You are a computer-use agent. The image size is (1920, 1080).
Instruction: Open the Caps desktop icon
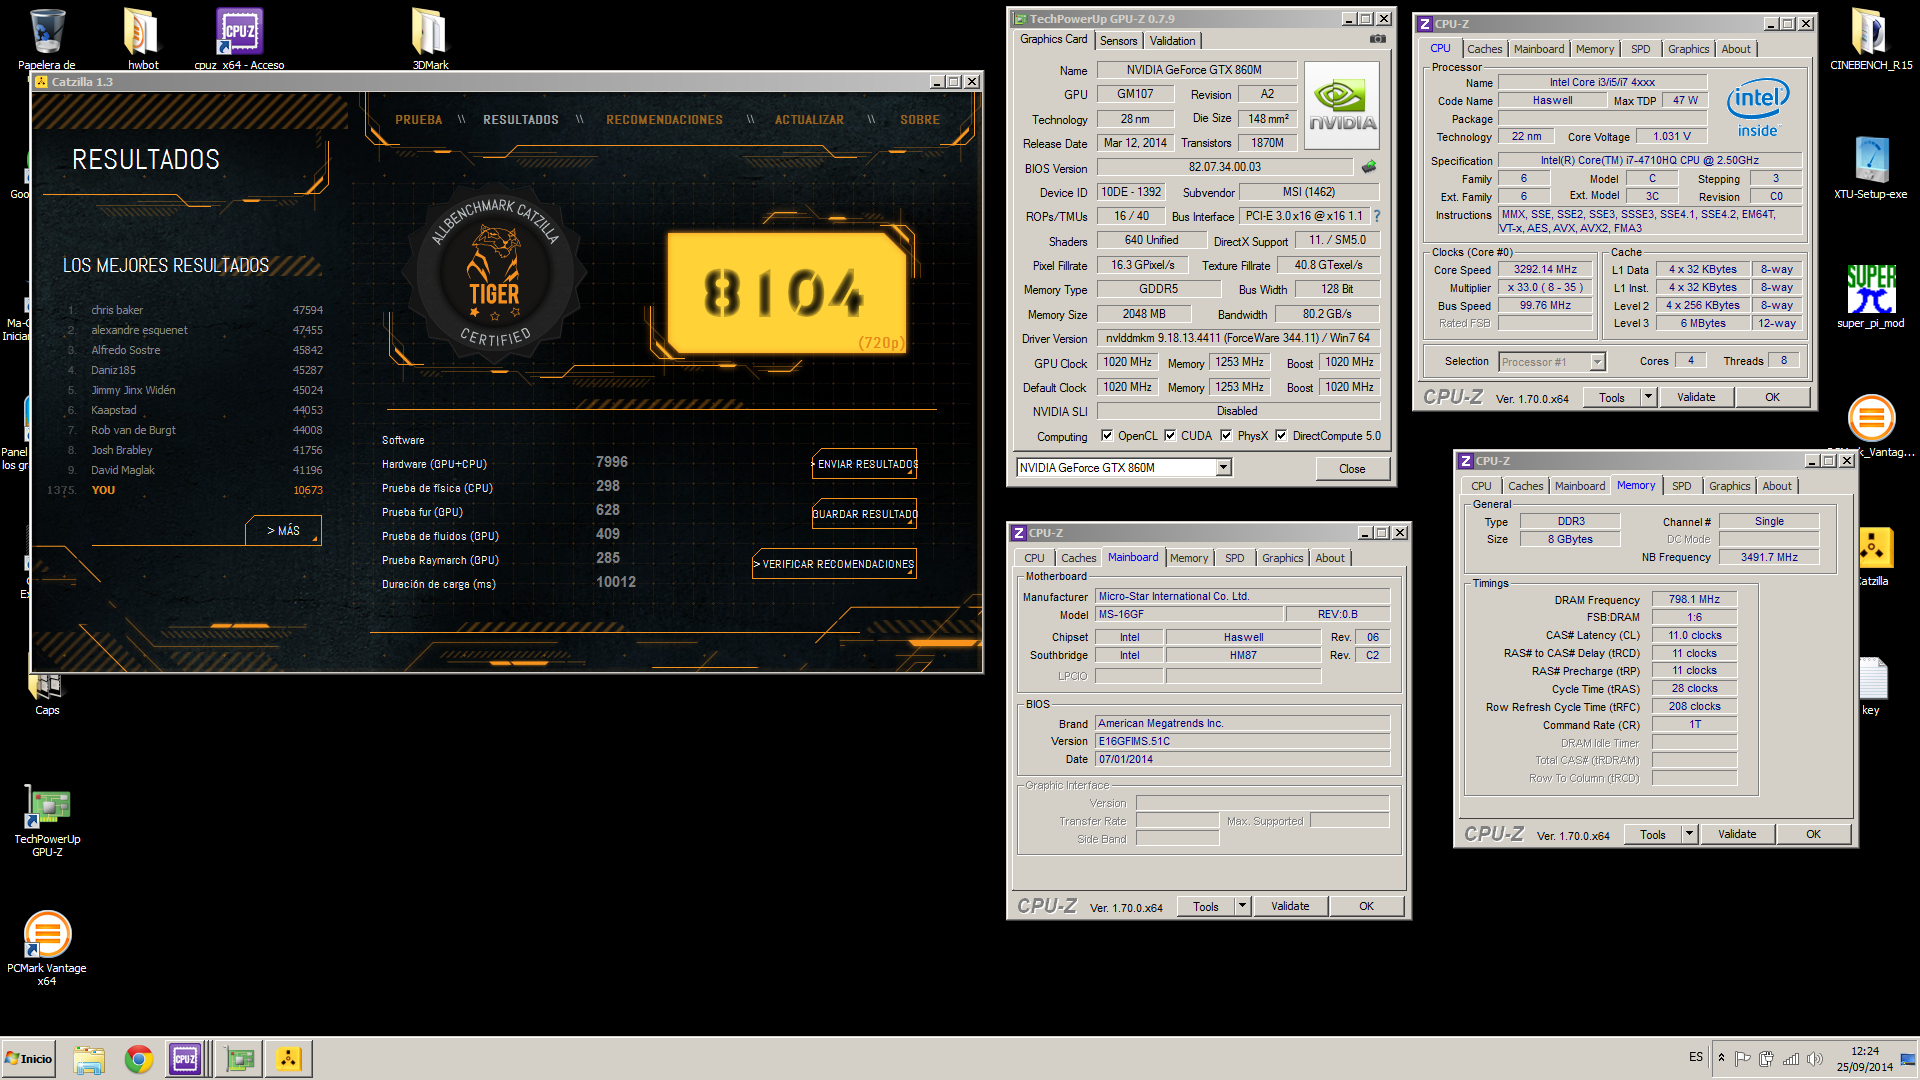pyautogui.click(x=47, y=694)
